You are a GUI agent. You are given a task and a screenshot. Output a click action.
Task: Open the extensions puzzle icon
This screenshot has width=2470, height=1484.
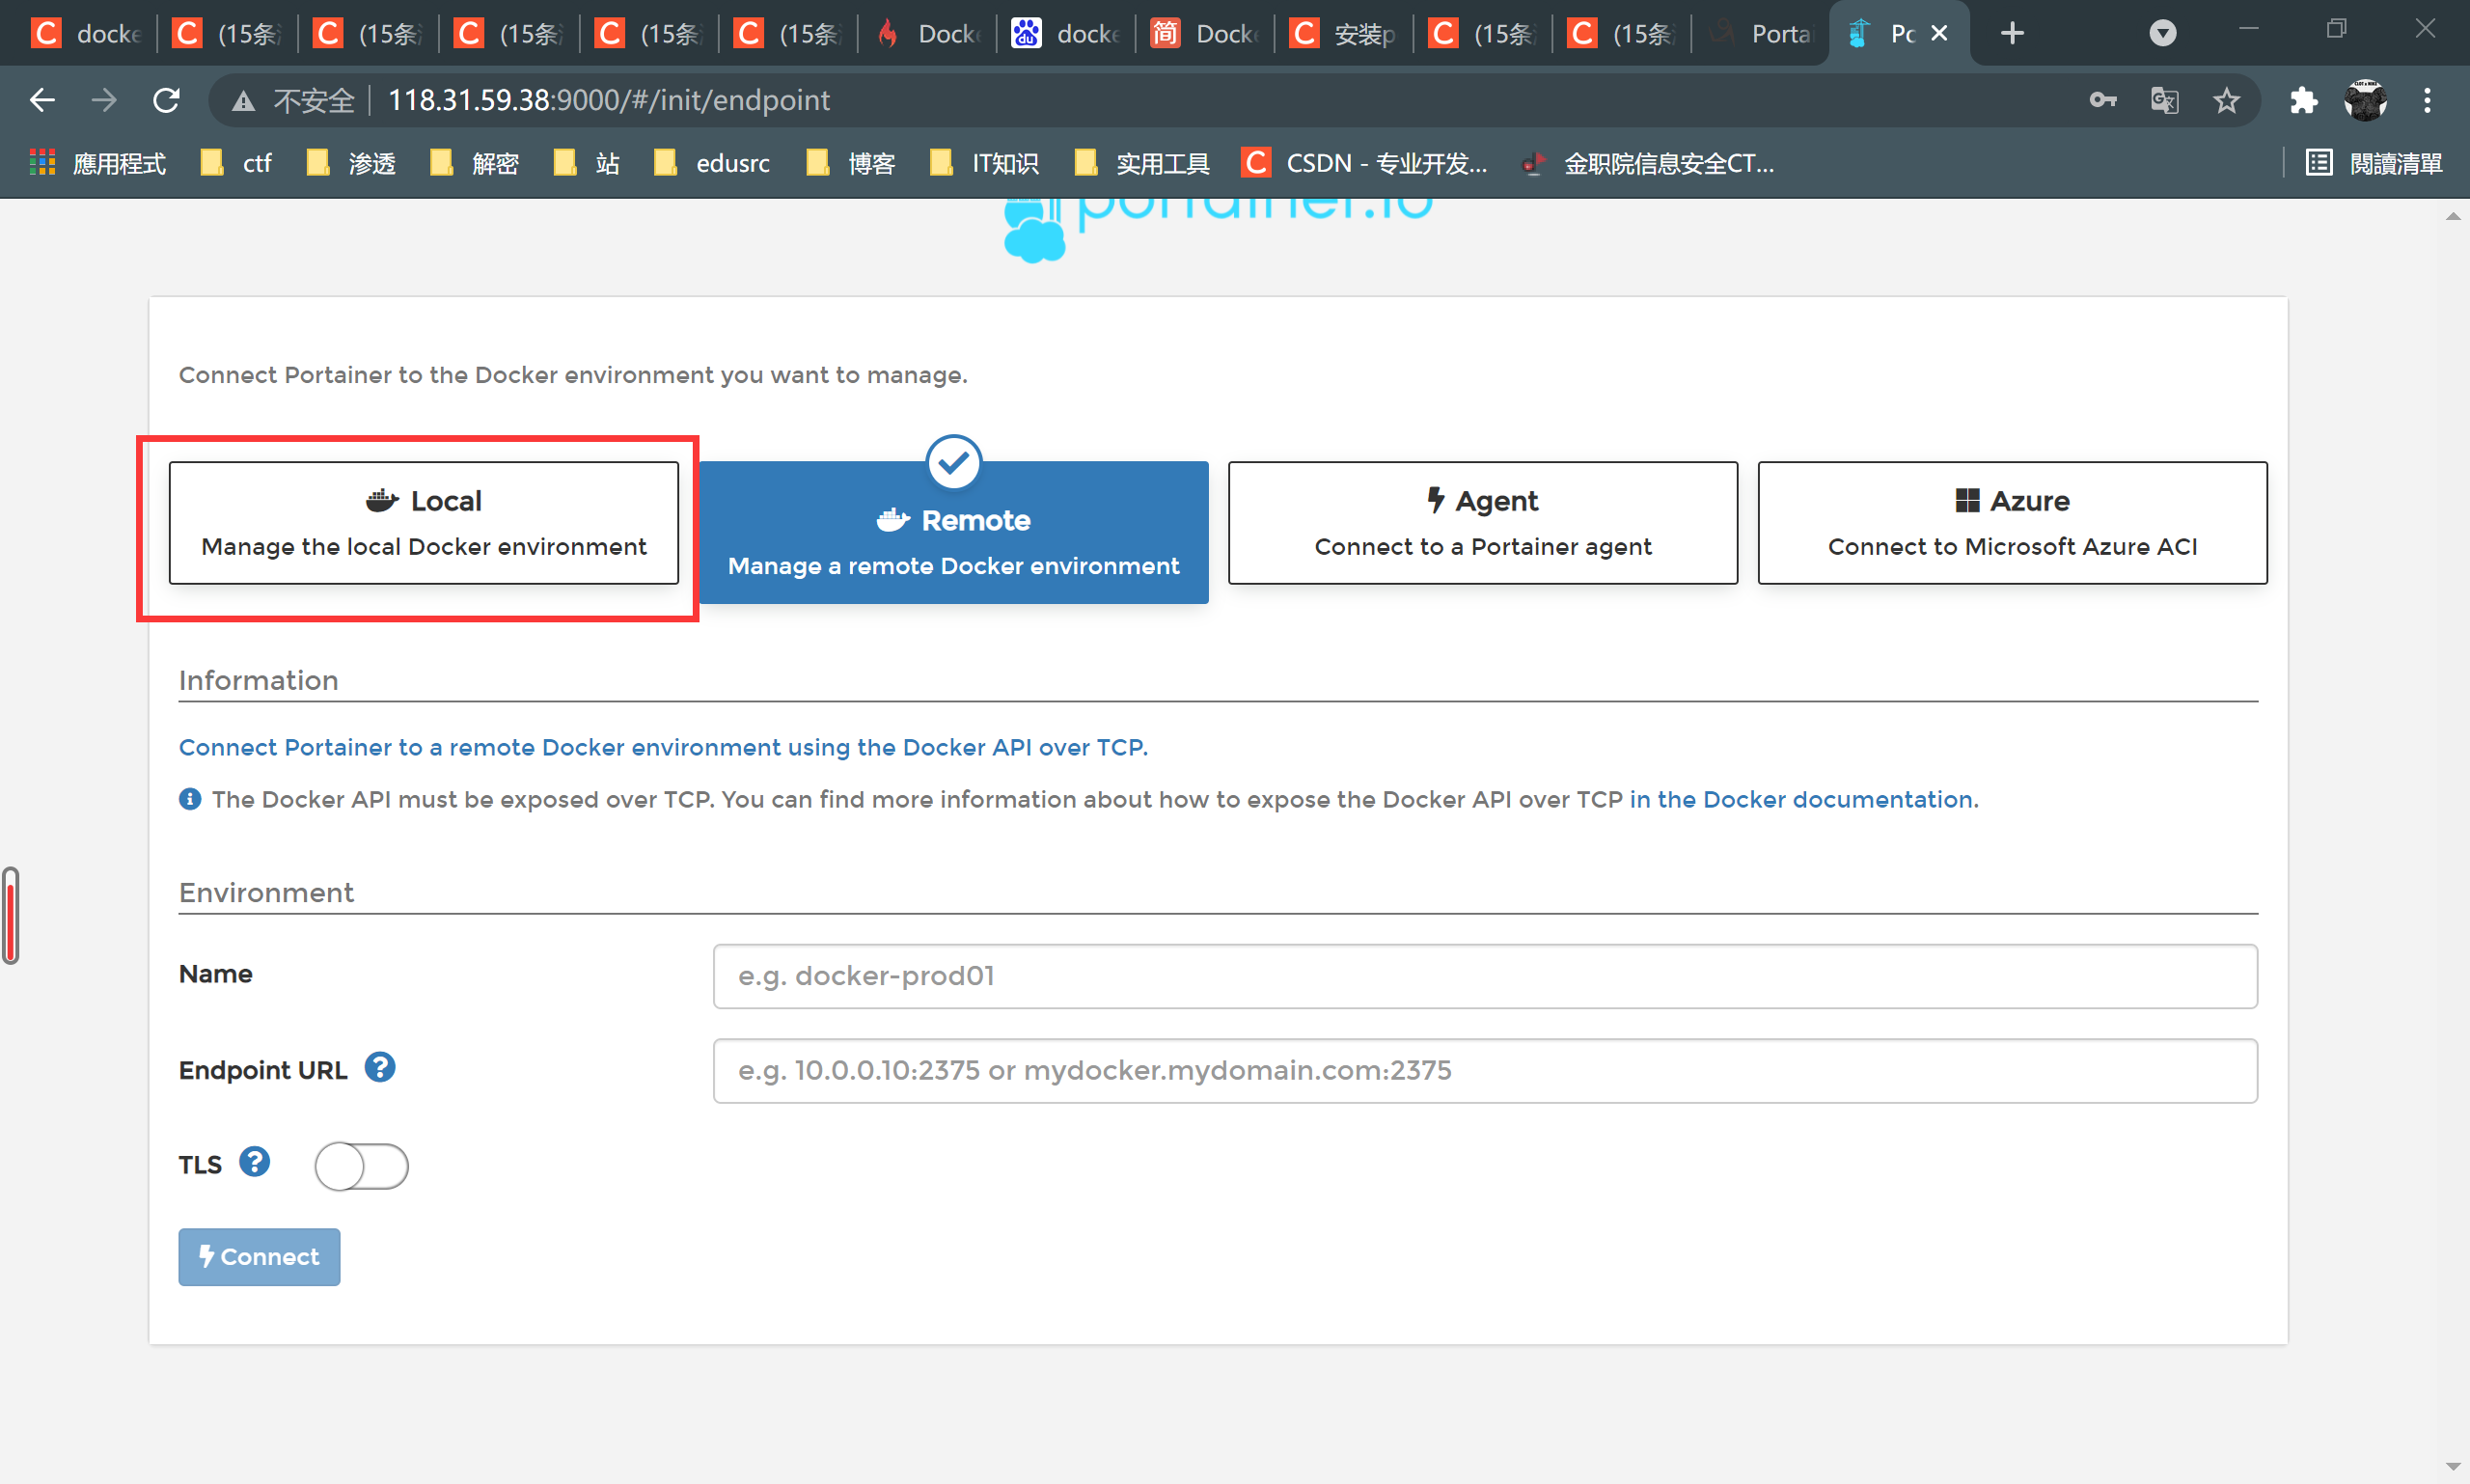coord(2303,100)
